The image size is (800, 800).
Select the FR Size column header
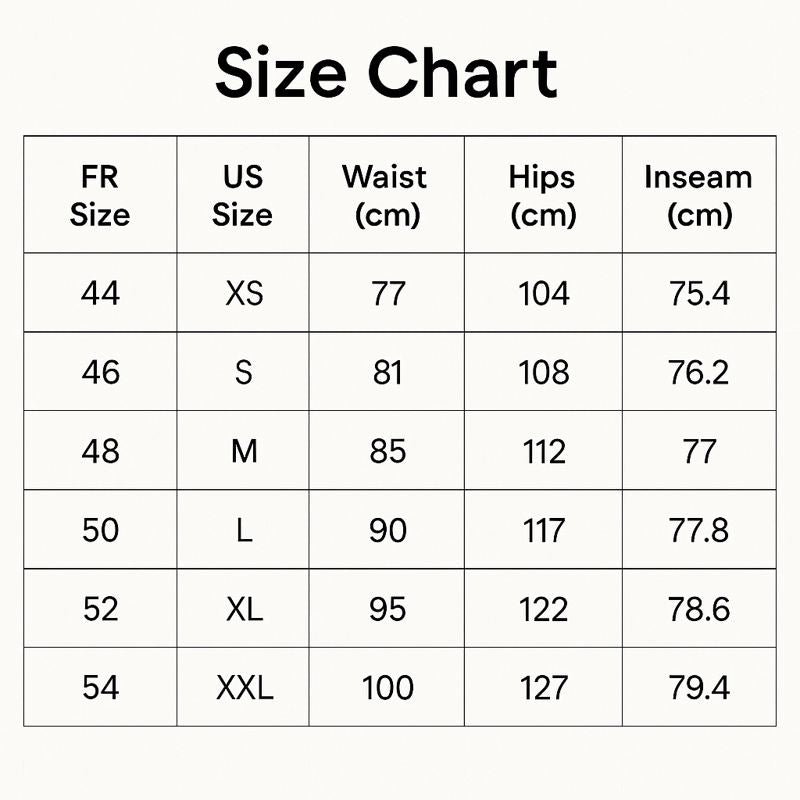[100, 195]
